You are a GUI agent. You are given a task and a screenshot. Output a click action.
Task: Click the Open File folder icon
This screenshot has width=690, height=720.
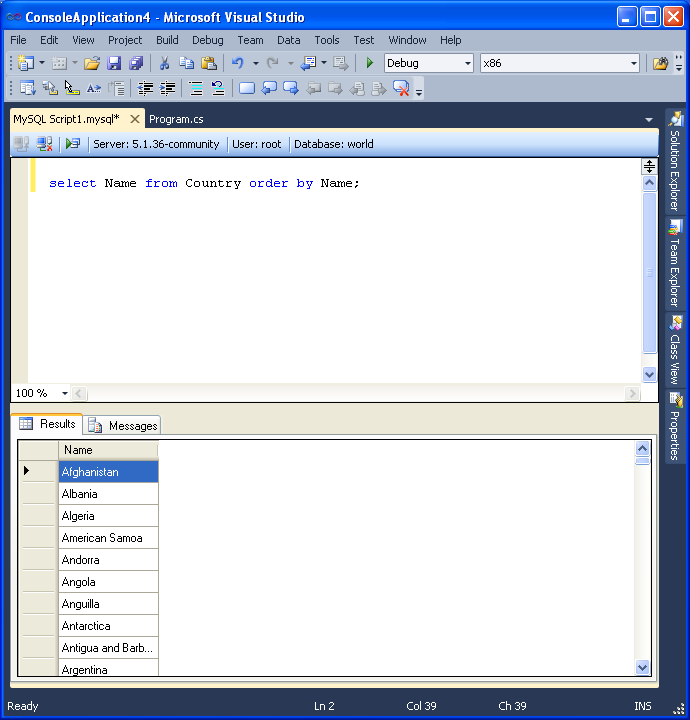(92, 63)
